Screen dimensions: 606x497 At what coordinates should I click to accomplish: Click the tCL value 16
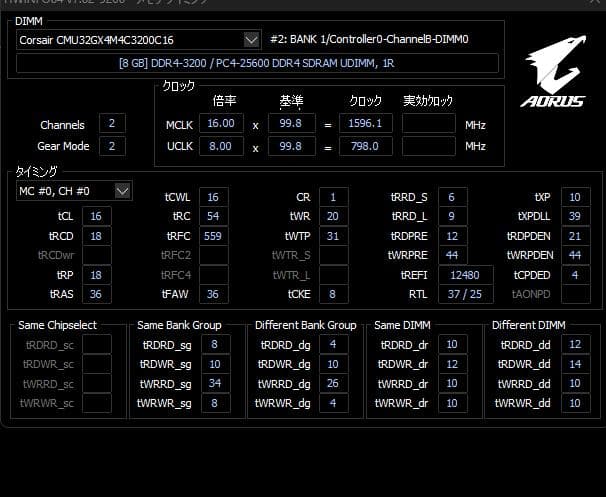point(97,216)
